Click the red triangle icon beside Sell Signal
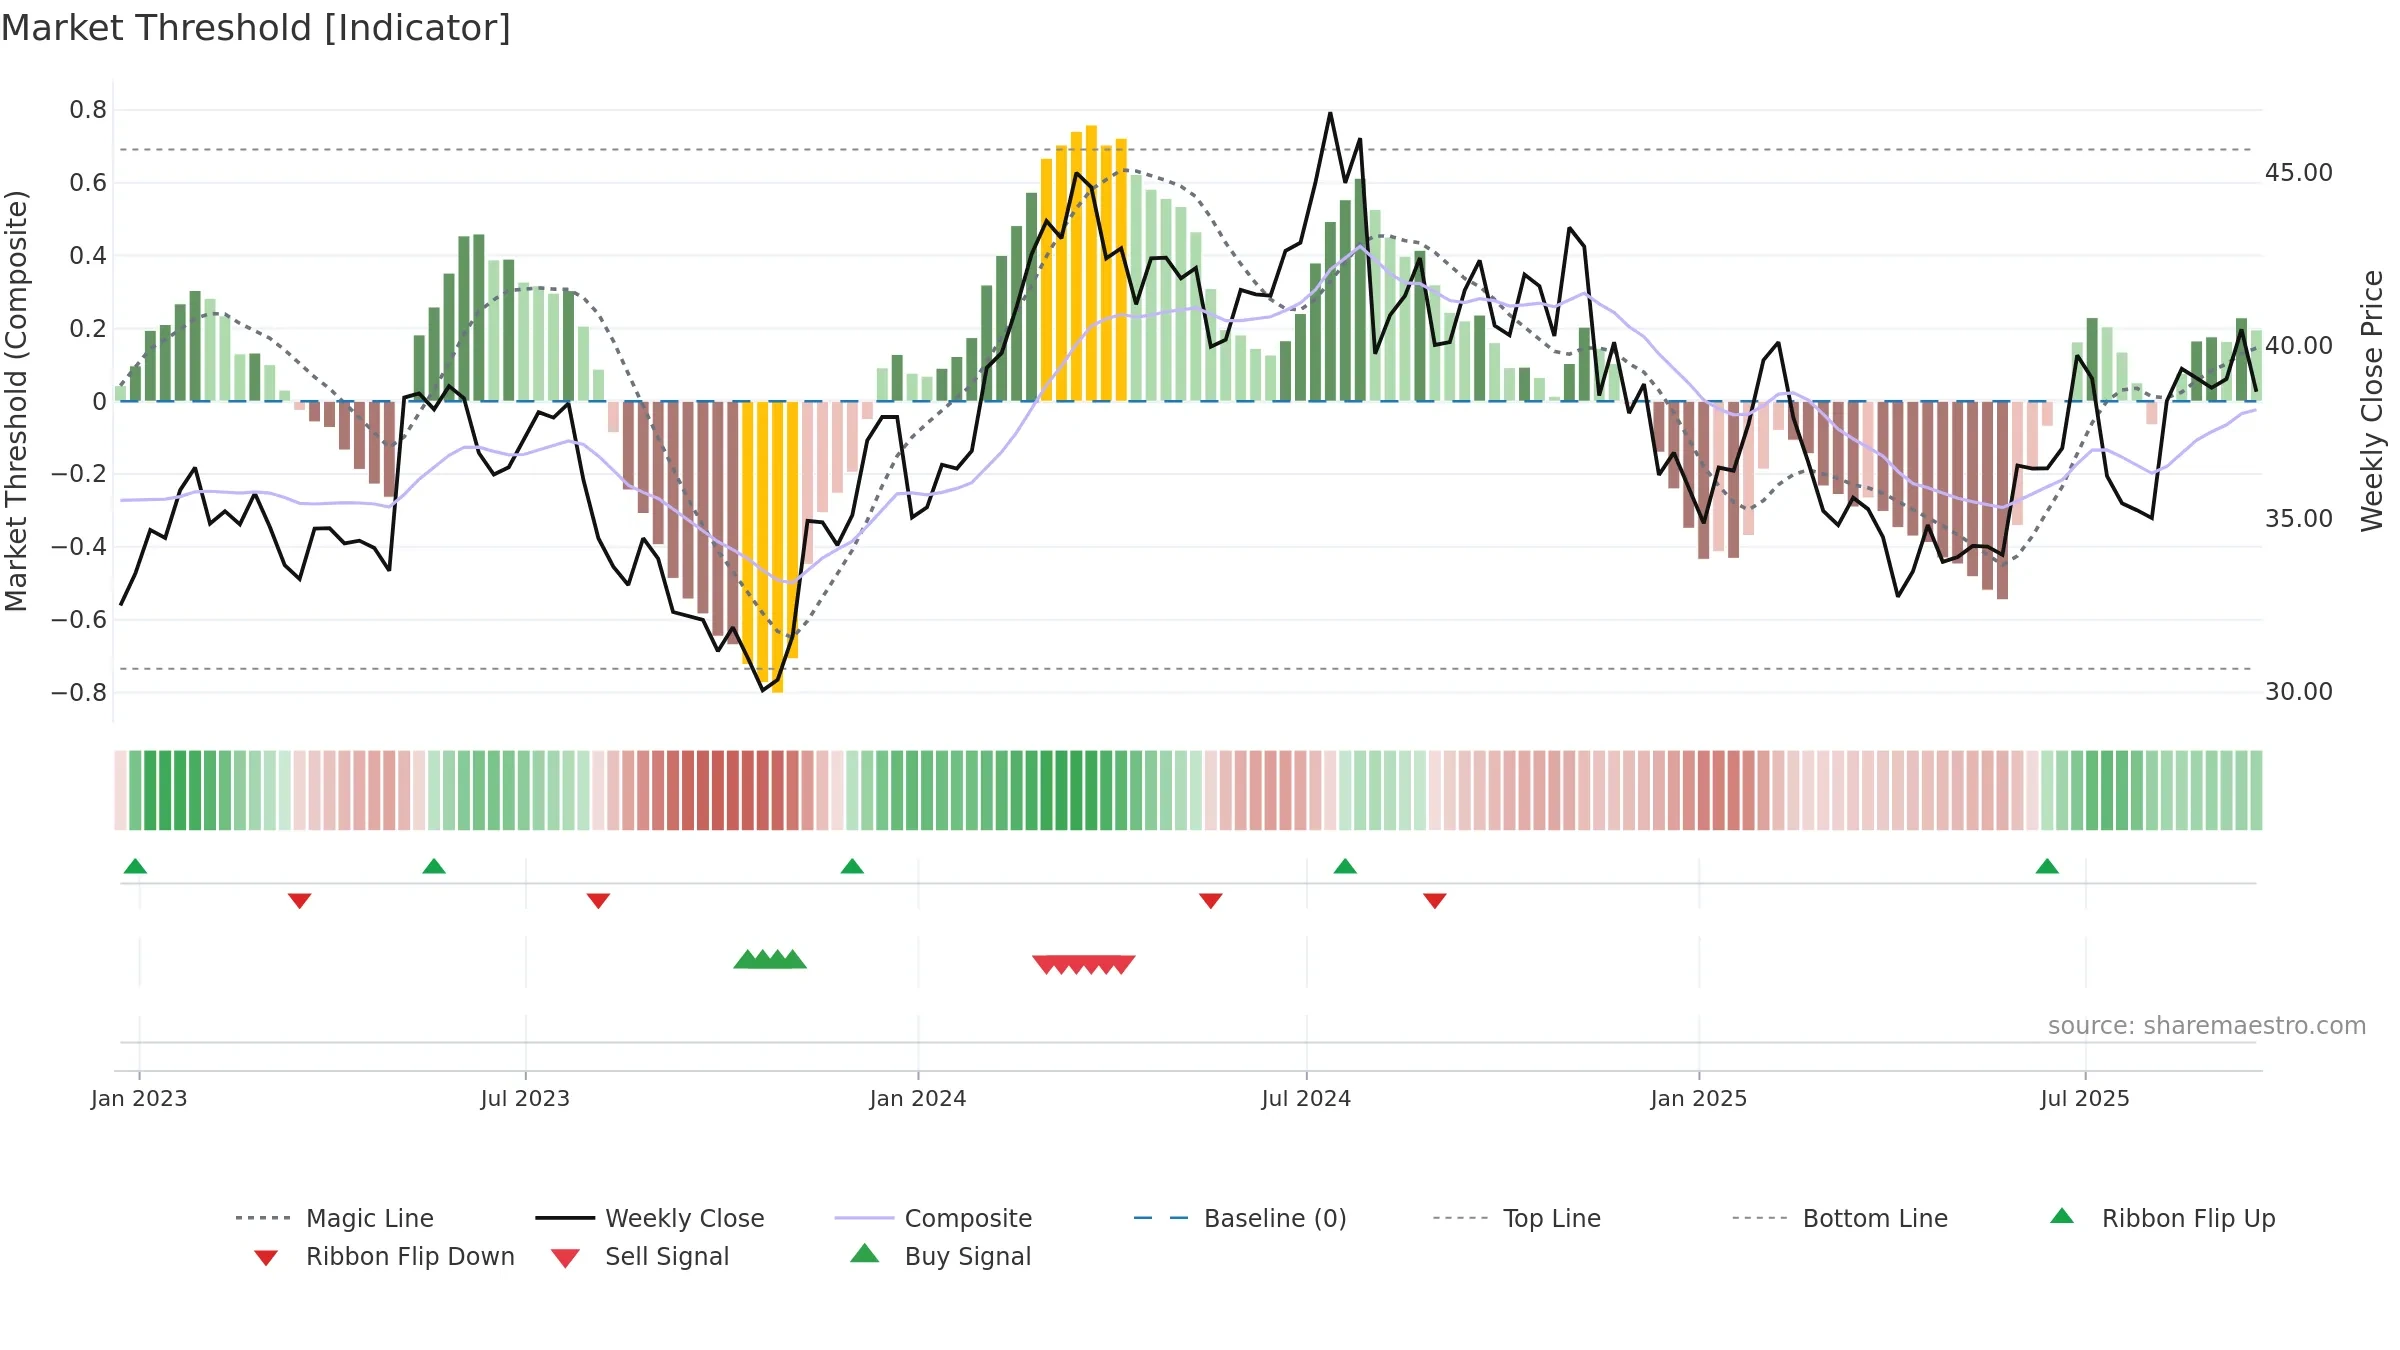This screenshot has height=1350, width=2400. coord(565,1258)
